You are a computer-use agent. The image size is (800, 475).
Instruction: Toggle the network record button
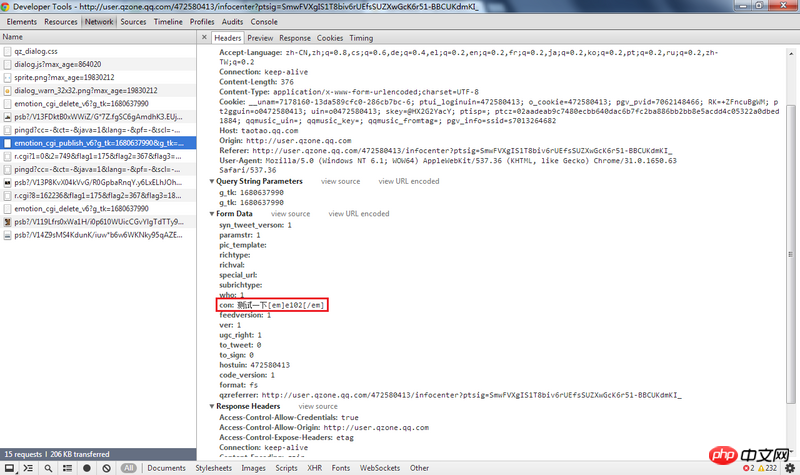(87, 468)
